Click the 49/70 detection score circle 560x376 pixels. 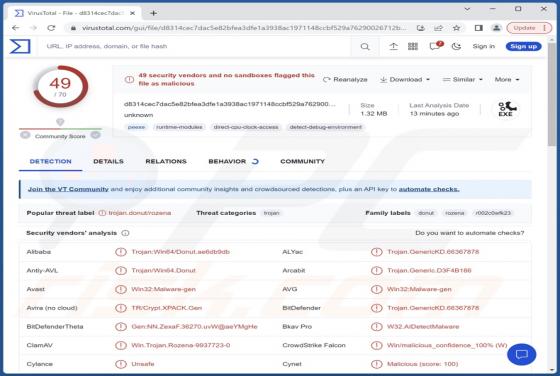pos(60,86)
